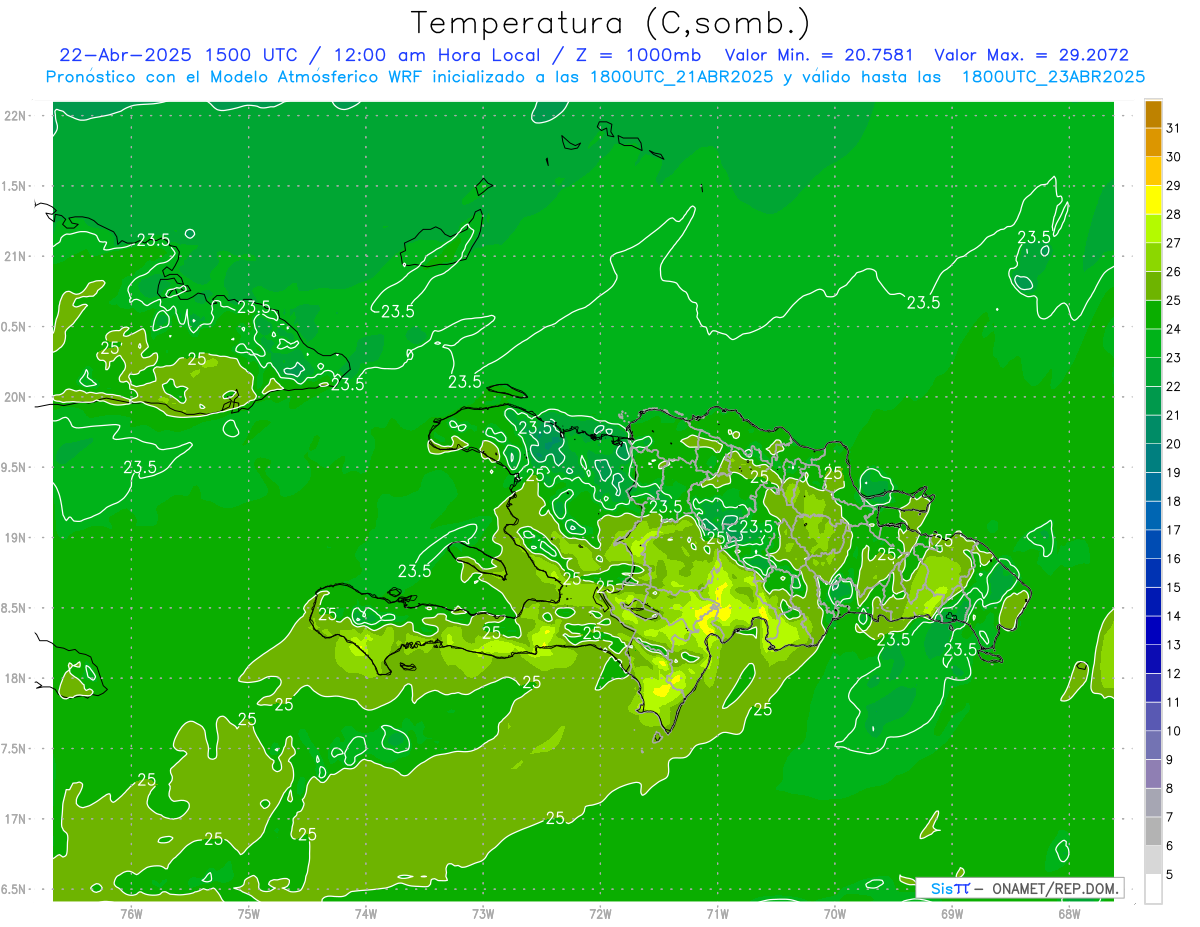Pick the blue swatch between 14 and 15
1200x927 pixels.
point(1153,601)
